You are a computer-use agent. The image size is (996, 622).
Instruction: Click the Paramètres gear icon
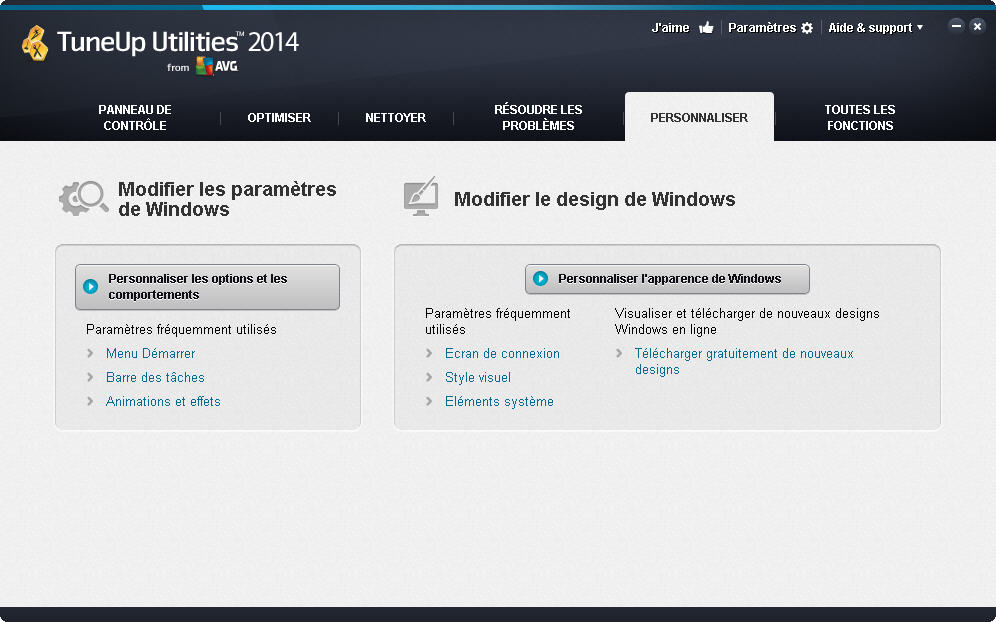click(x=807, y=28)
